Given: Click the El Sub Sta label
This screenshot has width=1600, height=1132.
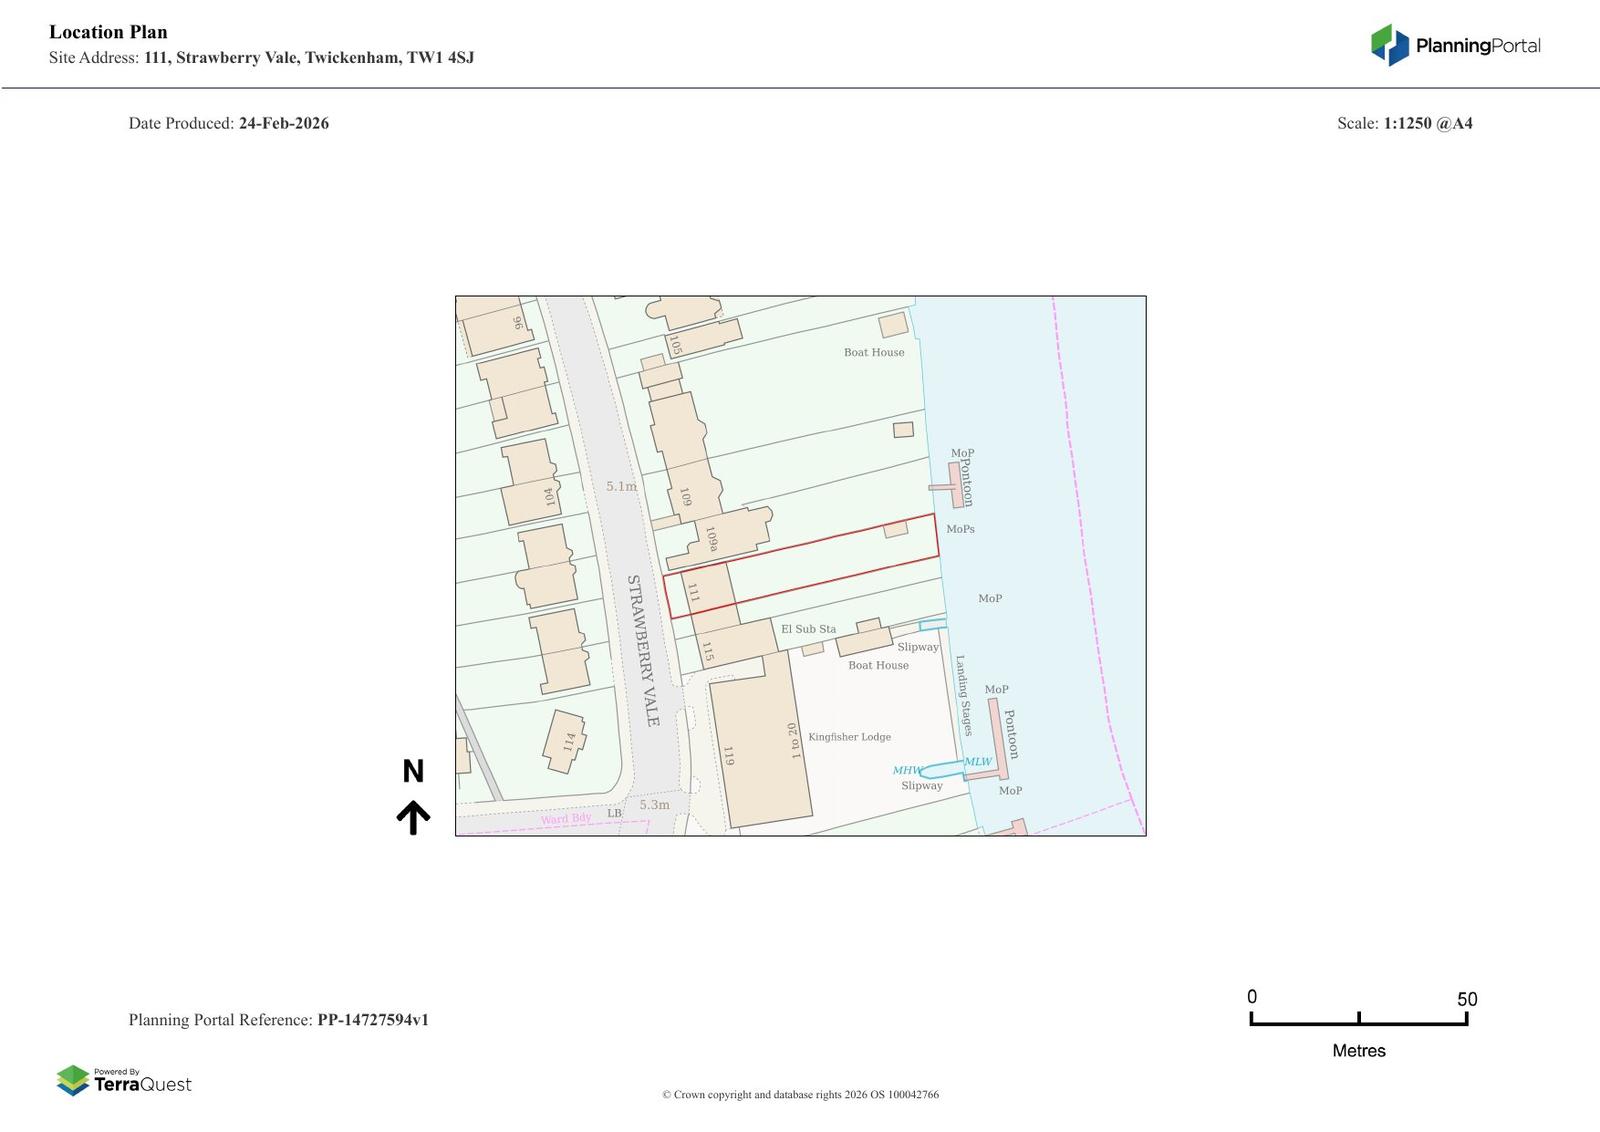Looking at the screenshot, I should point(808,629).
